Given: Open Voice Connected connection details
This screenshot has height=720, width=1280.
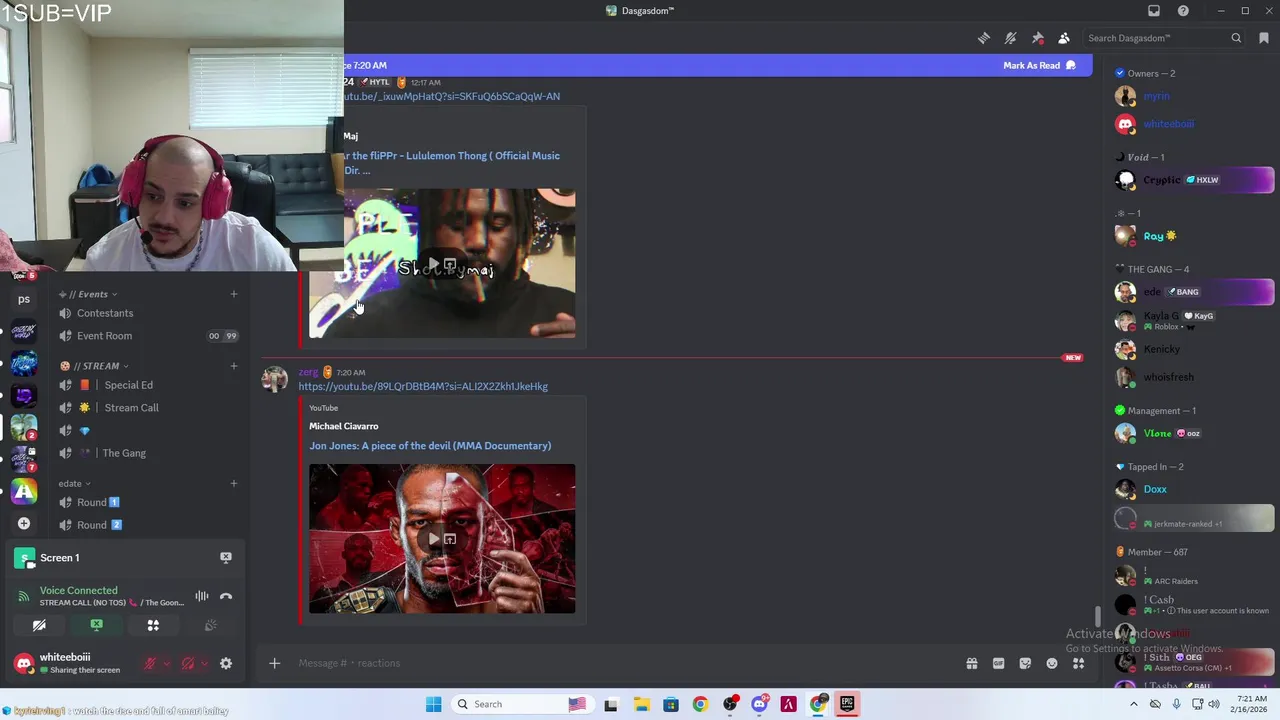Looking at the screenshot, I should [x=78, y=590].
